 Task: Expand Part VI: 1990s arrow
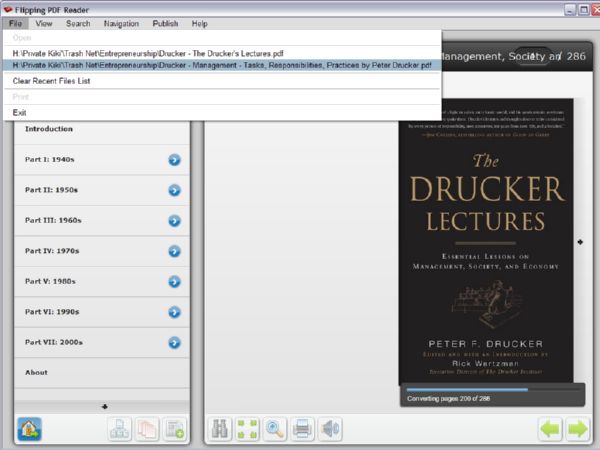tap(174, 312)
